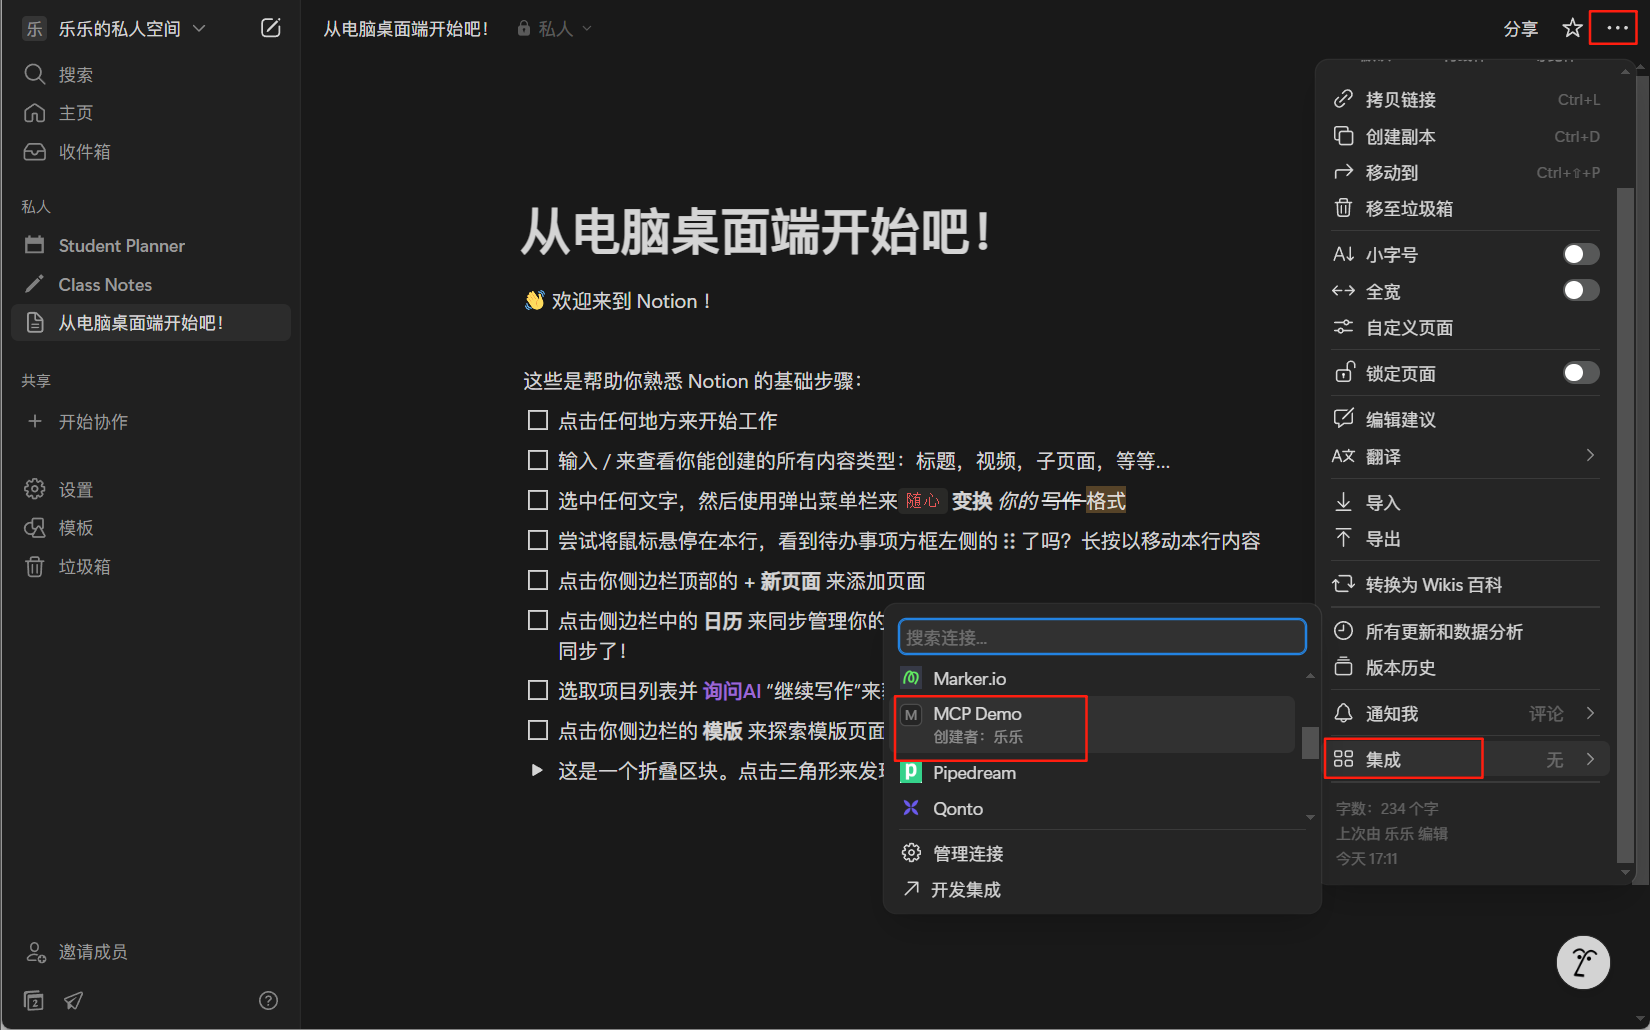This screenshot has height=1030, width=1650.
Task: Expand the 这是一个折叠区块 toggle triangle
Action: click(537, 770)
